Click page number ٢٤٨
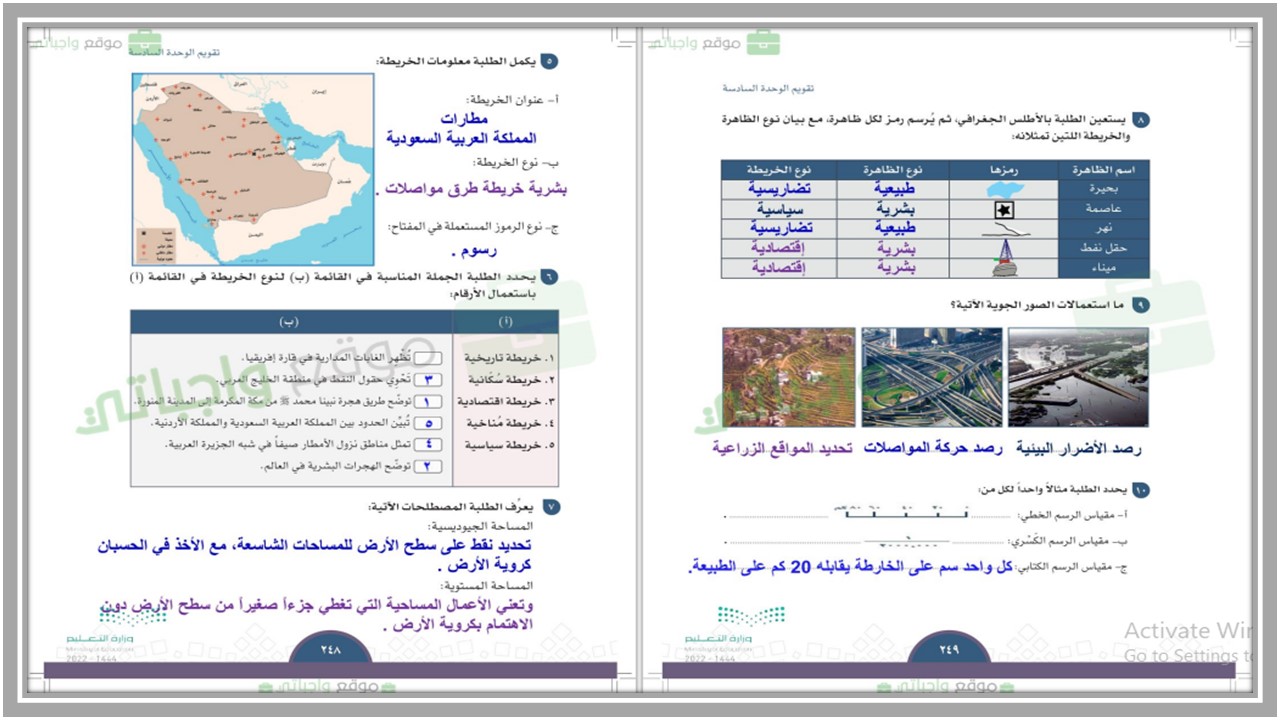This screenshot has height=720, width=1280. point(331,649)
